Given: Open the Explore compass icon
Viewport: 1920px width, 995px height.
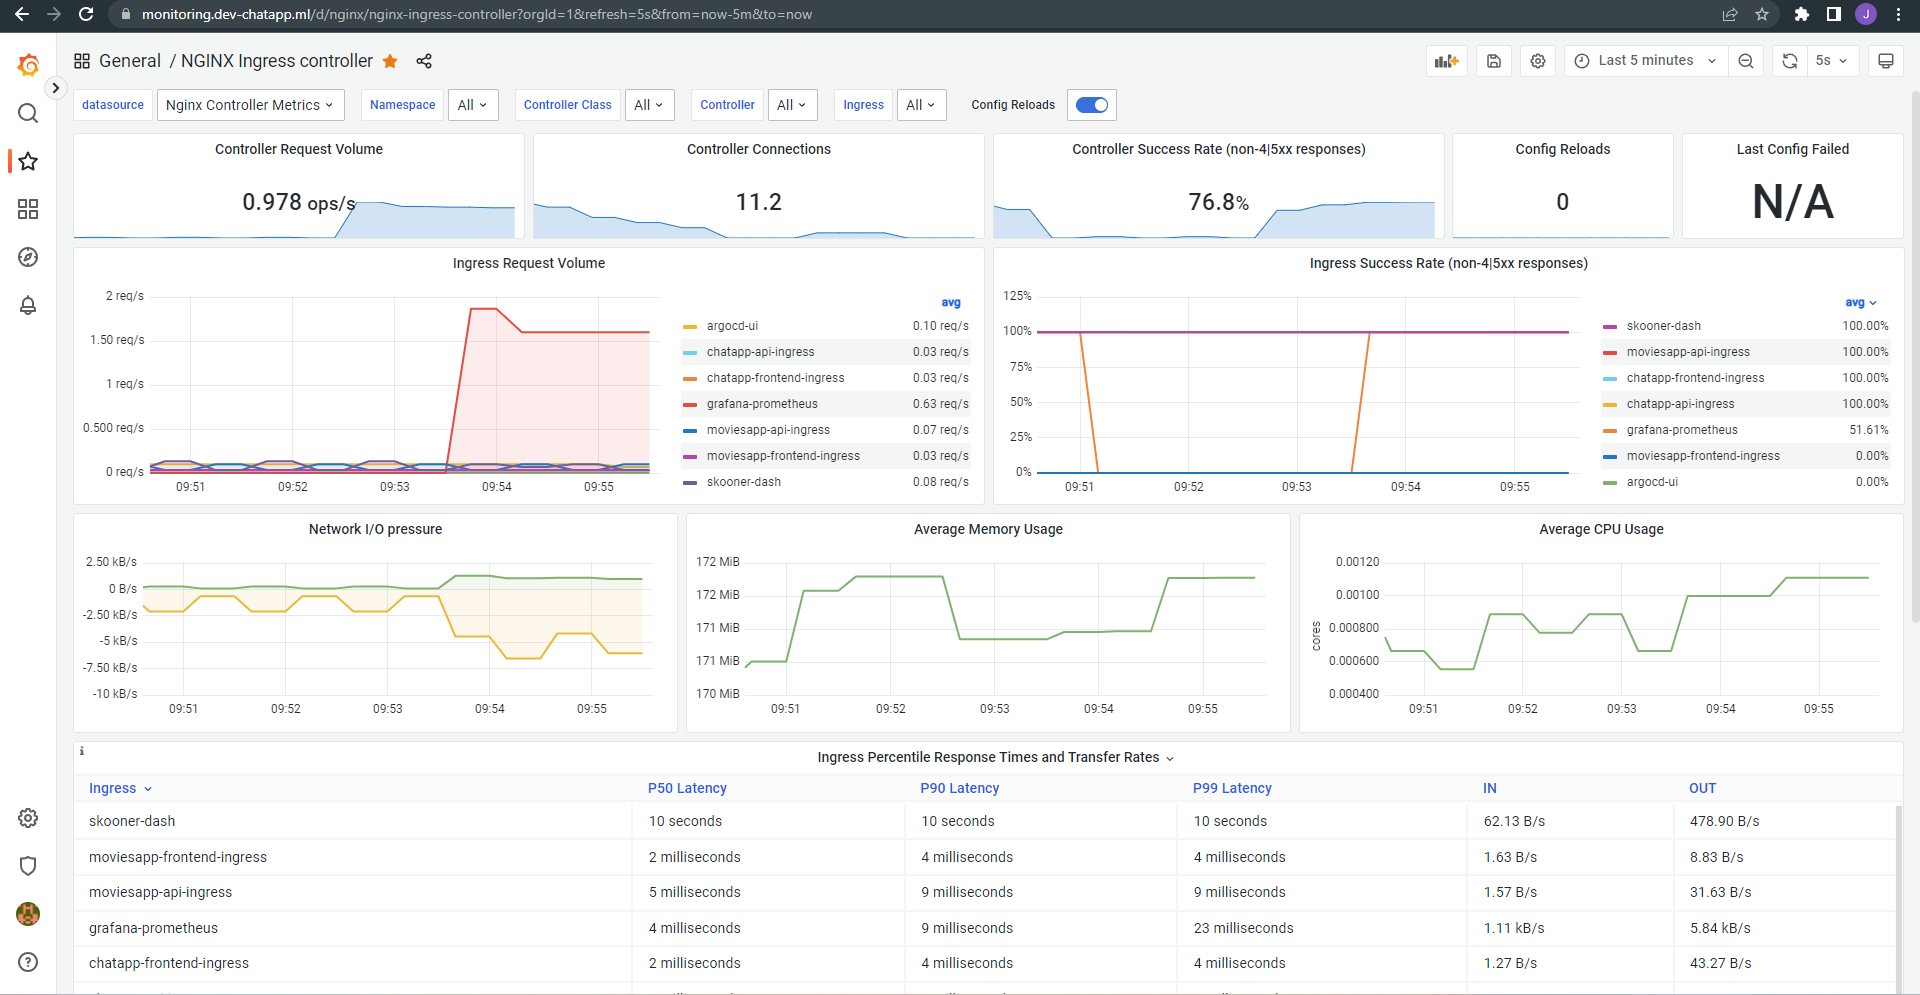Looking at the screenshot, I should tap(28, 257).
